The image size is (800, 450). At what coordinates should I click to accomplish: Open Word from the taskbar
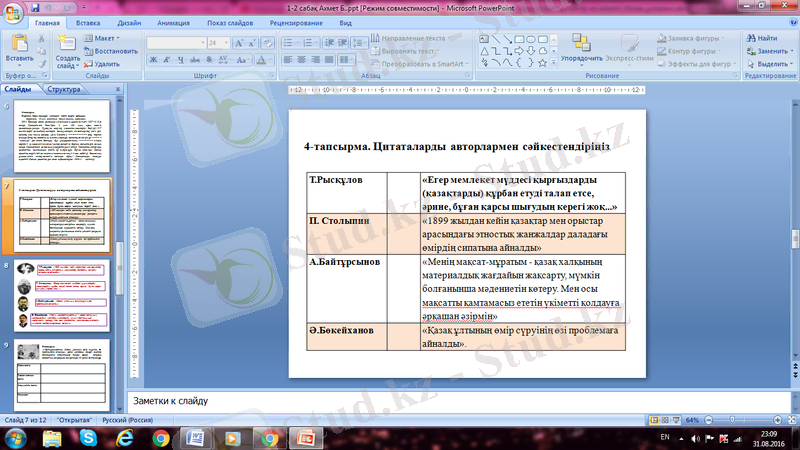pyautogui.click(x=197, y=438)
